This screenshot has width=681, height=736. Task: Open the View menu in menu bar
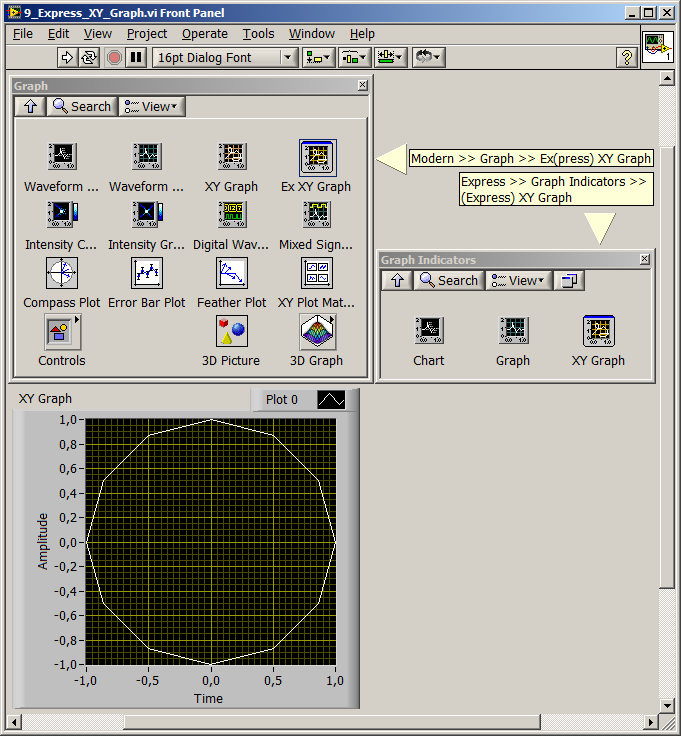98,34
